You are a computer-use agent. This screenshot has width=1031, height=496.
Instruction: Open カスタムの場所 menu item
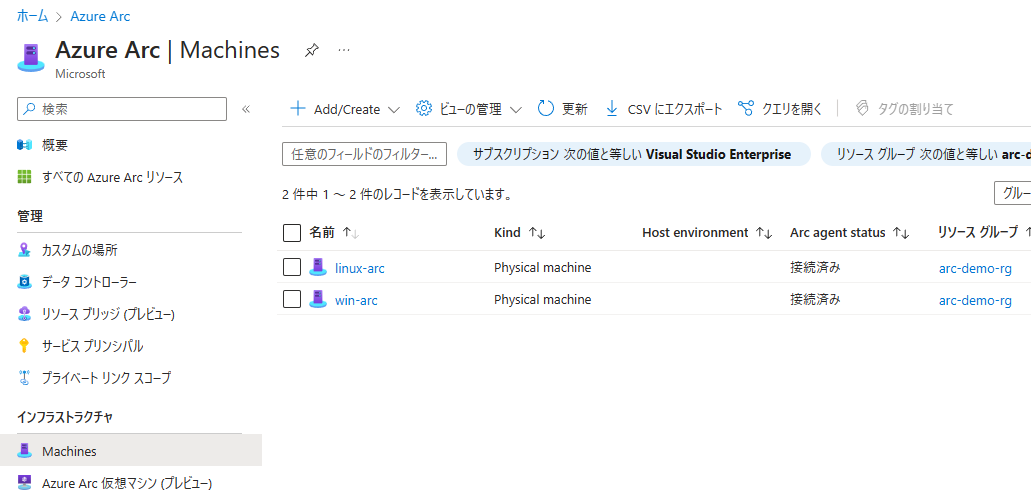80,250
